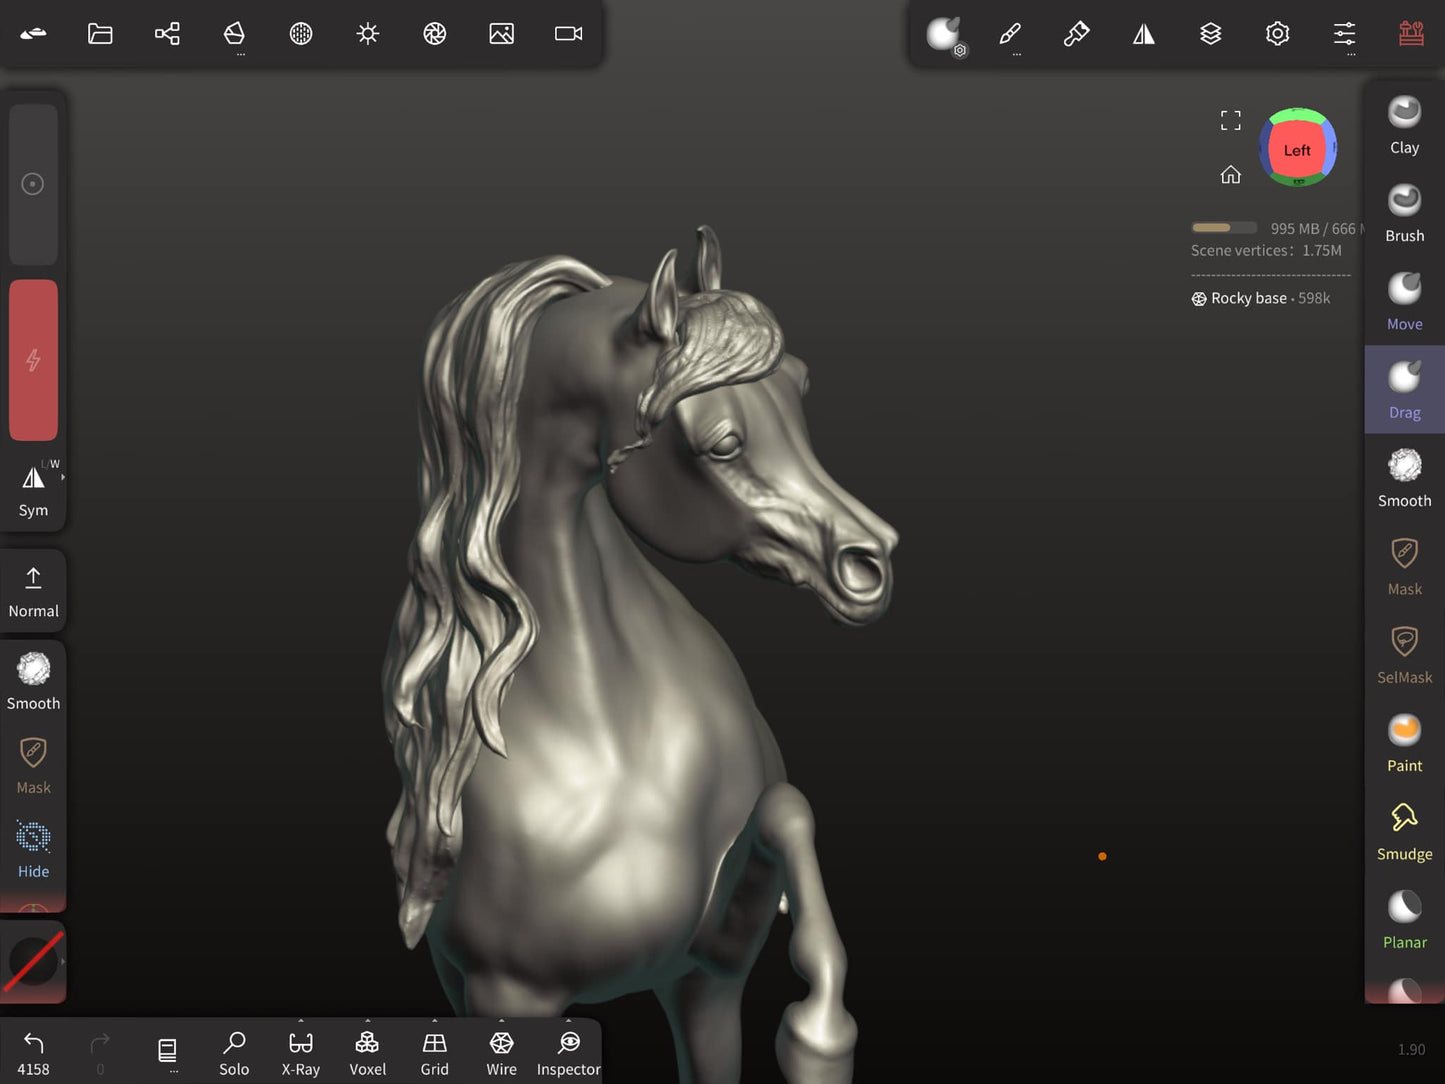The width and height of the screenshot is (1445, 1084).
Task: Toggle Solo mode
Action: tap(234, 1053)
